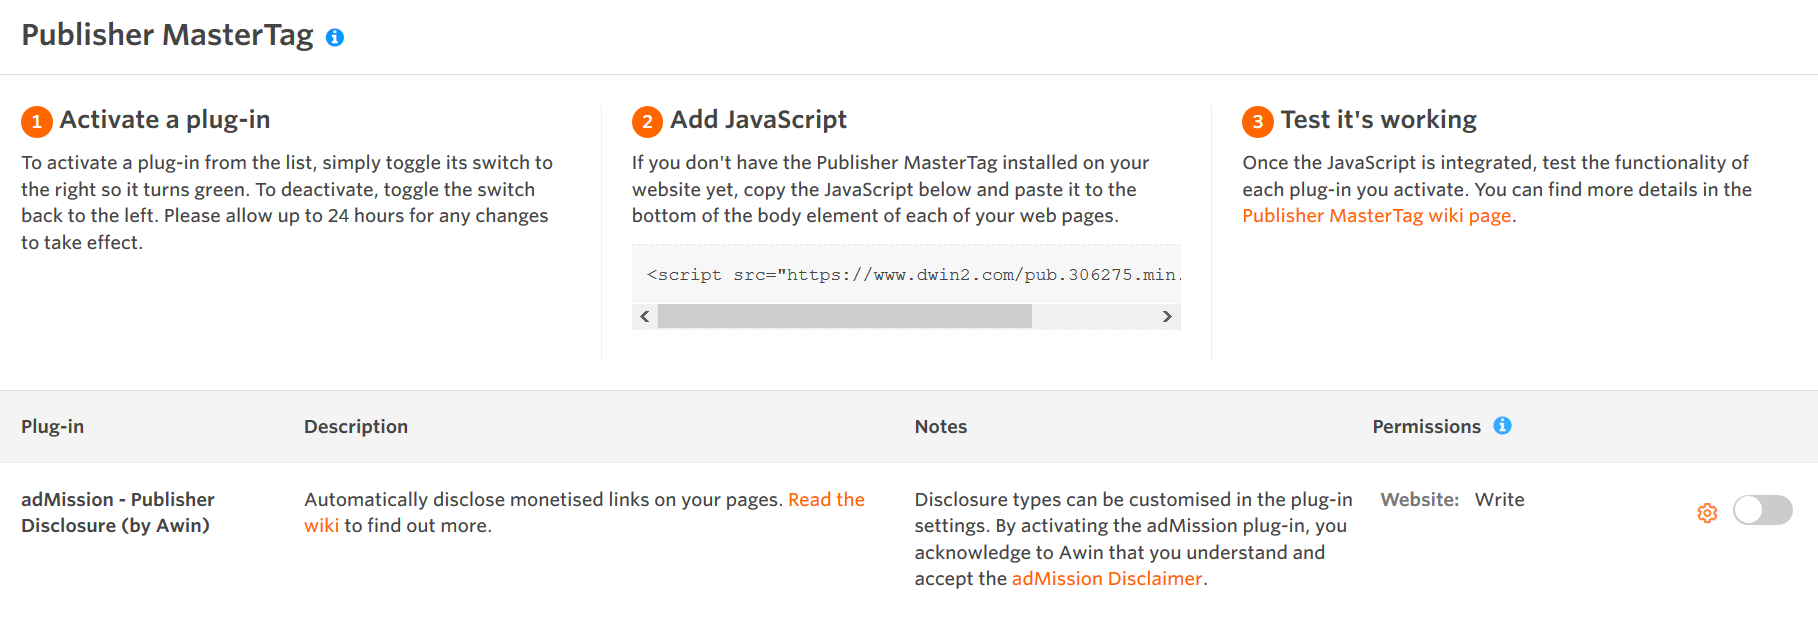Click the Notes column header
Screen dimensions: 1818x624
point(940,427)
